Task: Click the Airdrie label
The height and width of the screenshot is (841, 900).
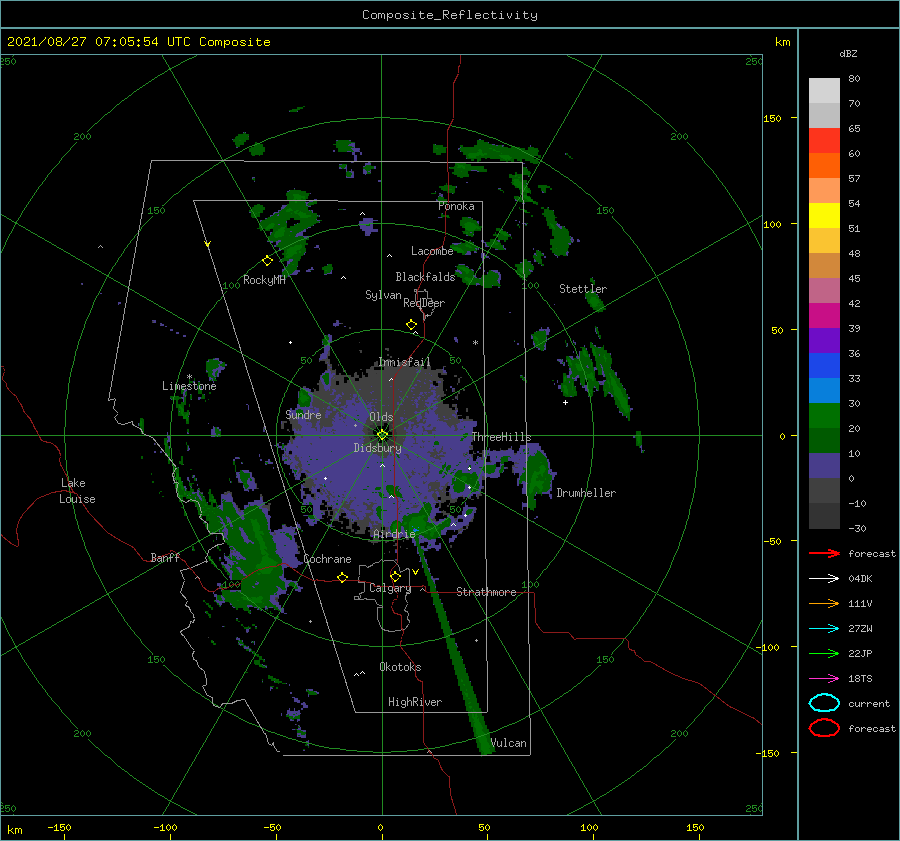Action: point(394,534)
